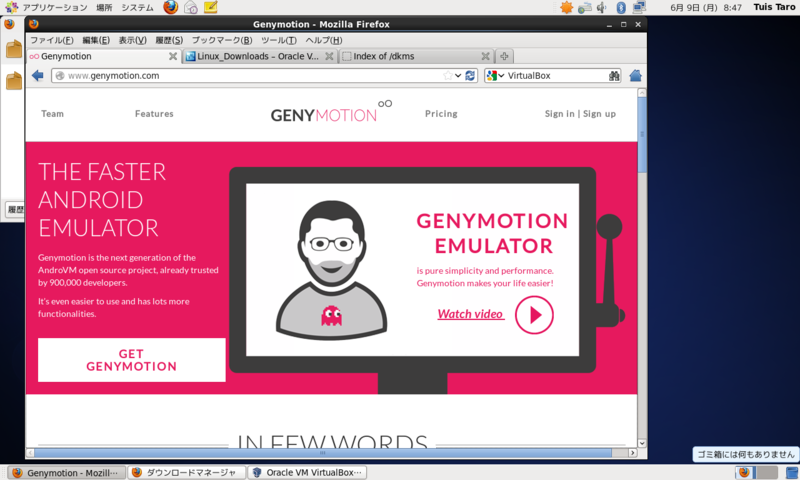Screen dimensions: 800x480
Task: Close the Genymotion tab
Action: click(173, 56)
